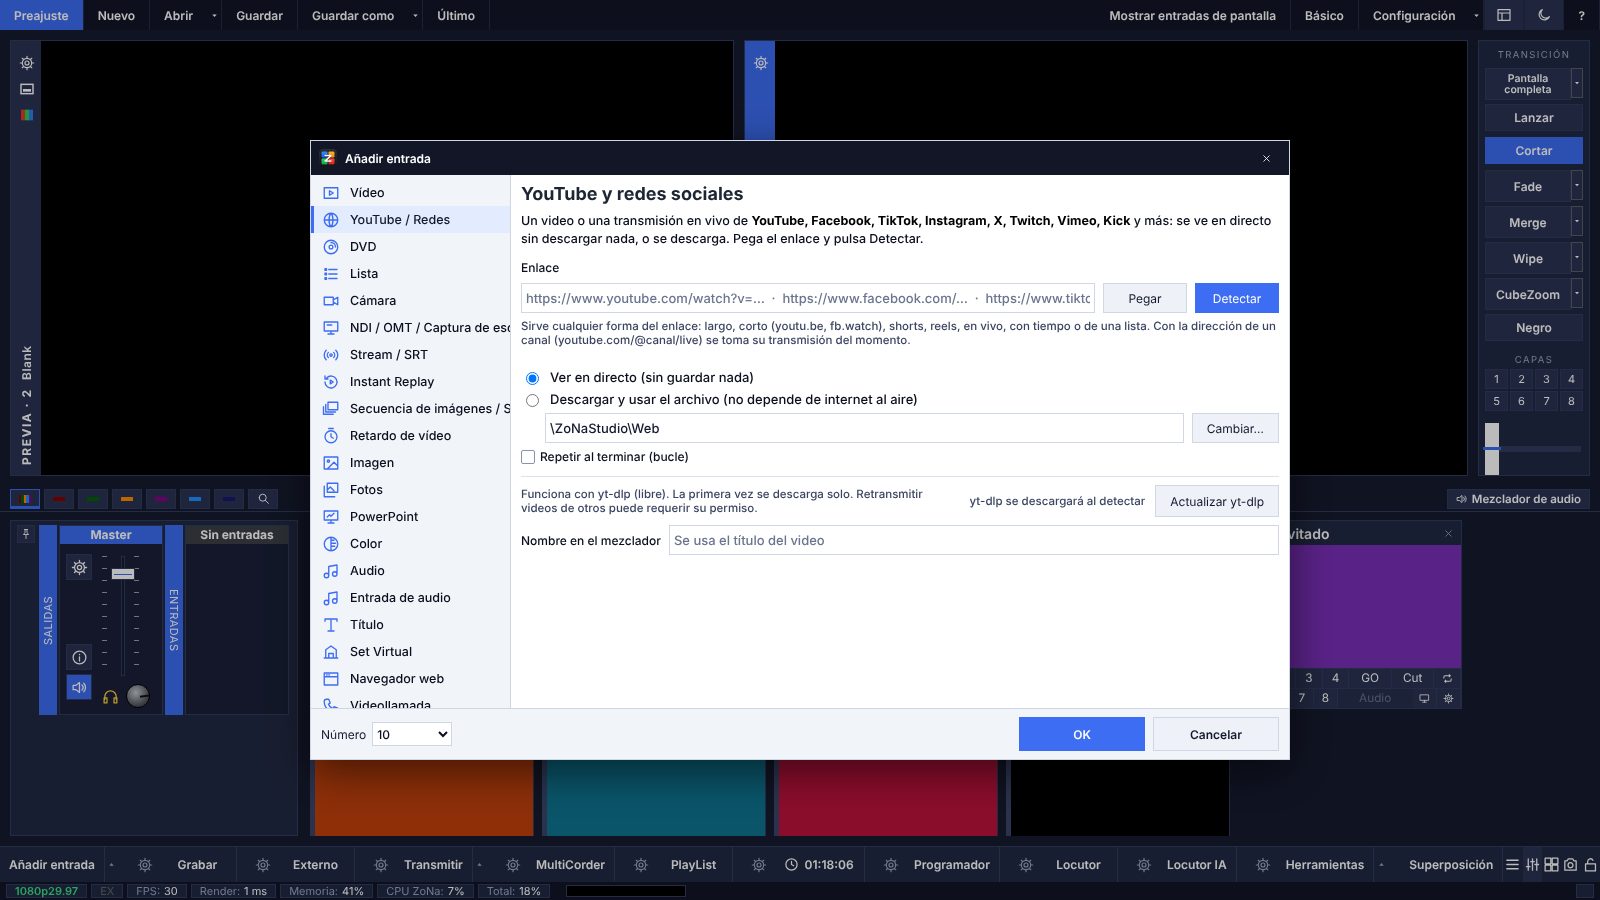Open Master channel gear settings

pyautogui.click(x=79, y=568)
